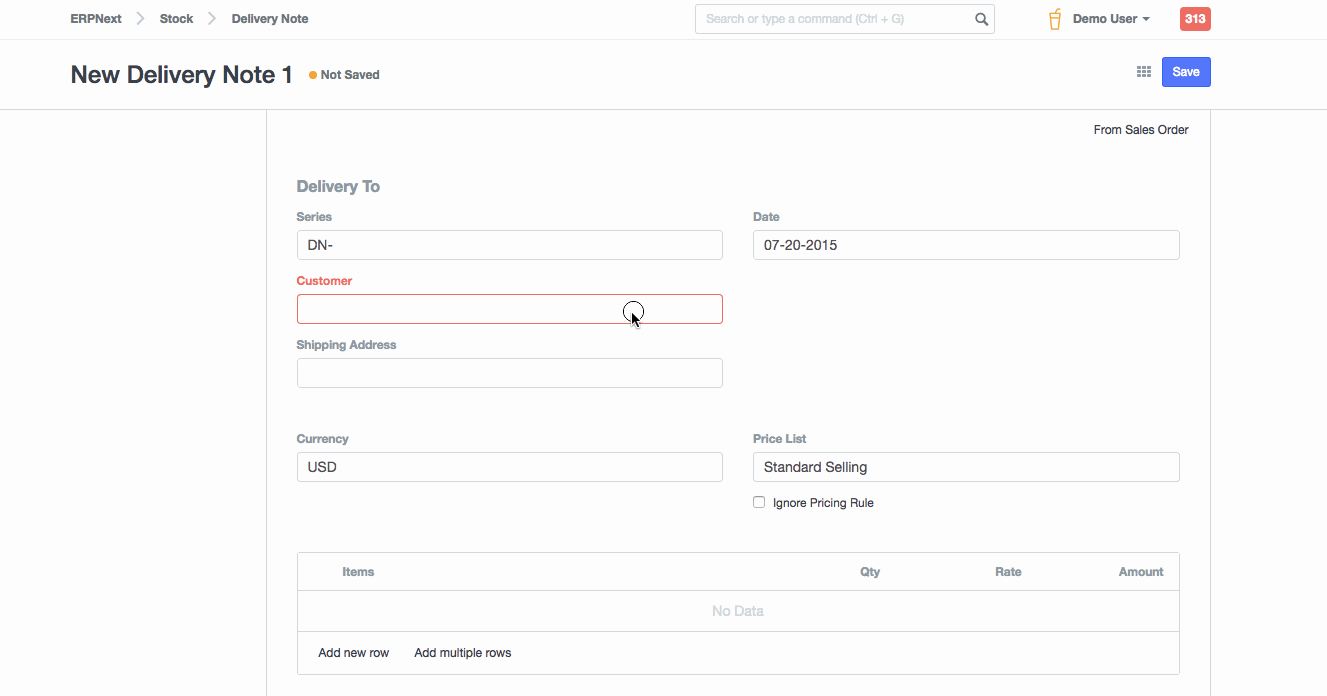Open the grid view icon beside Save
Viewport: 1327px width, 696px height.
pyautogui.click(x=1144, y=72)
